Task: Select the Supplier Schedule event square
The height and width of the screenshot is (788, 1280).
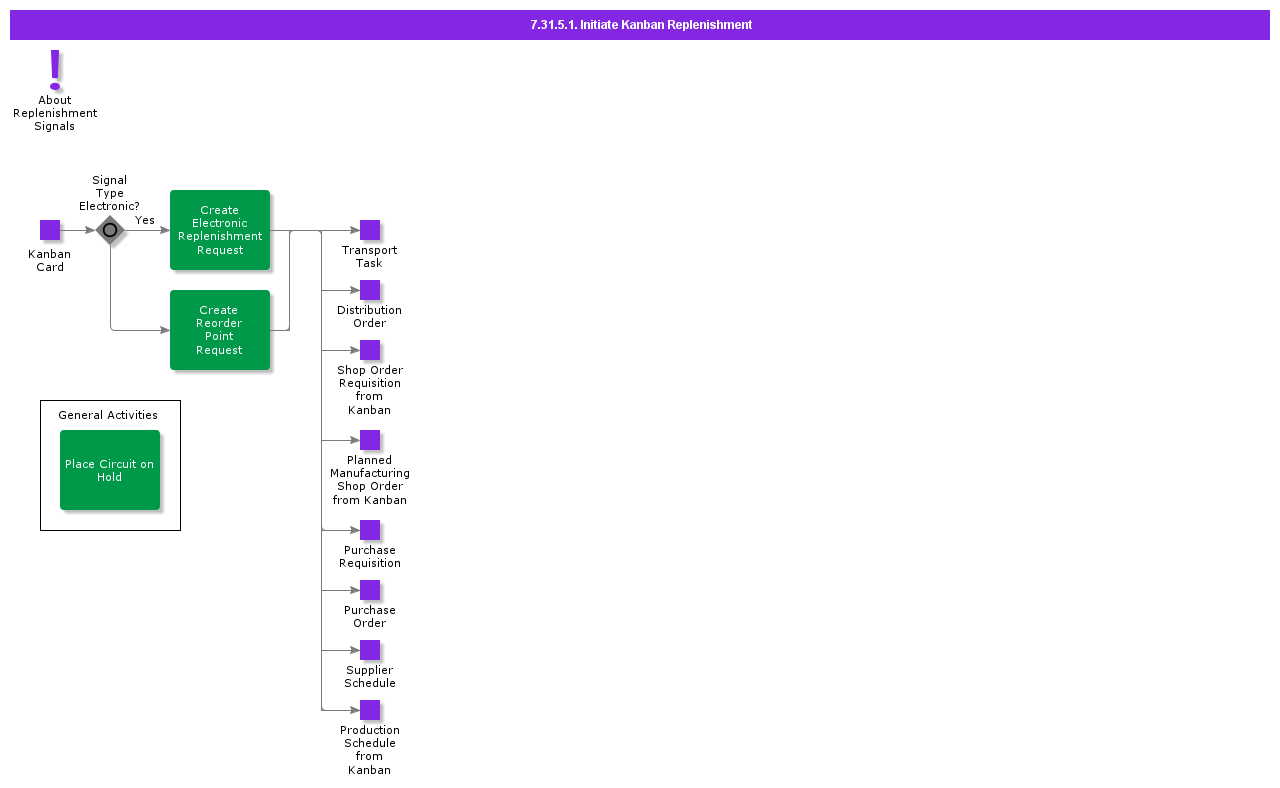Action: pos(370,650)
